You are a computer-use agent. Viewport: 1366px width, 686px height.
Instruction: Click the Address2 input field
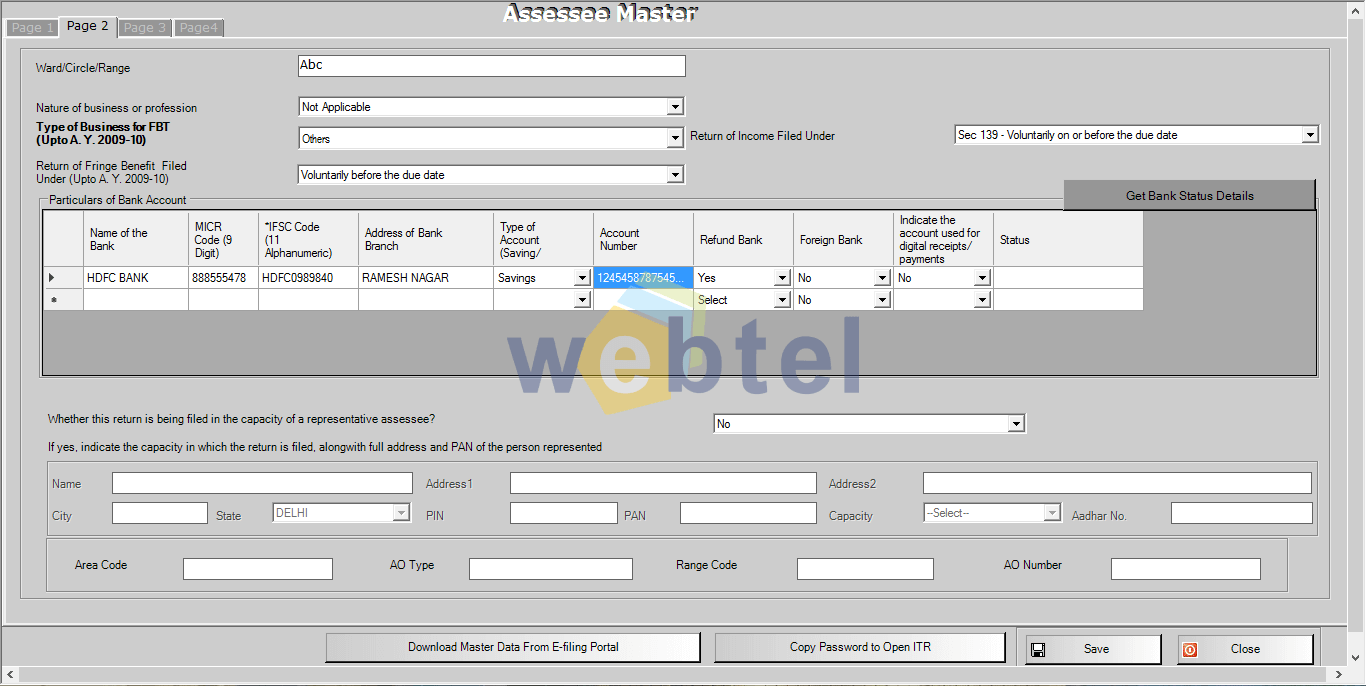(x=1117, y=484)
